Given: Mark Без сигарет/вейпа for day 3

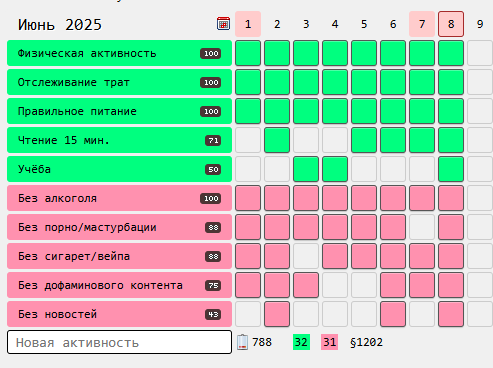Looking at the screenshot, I should 306,256.
